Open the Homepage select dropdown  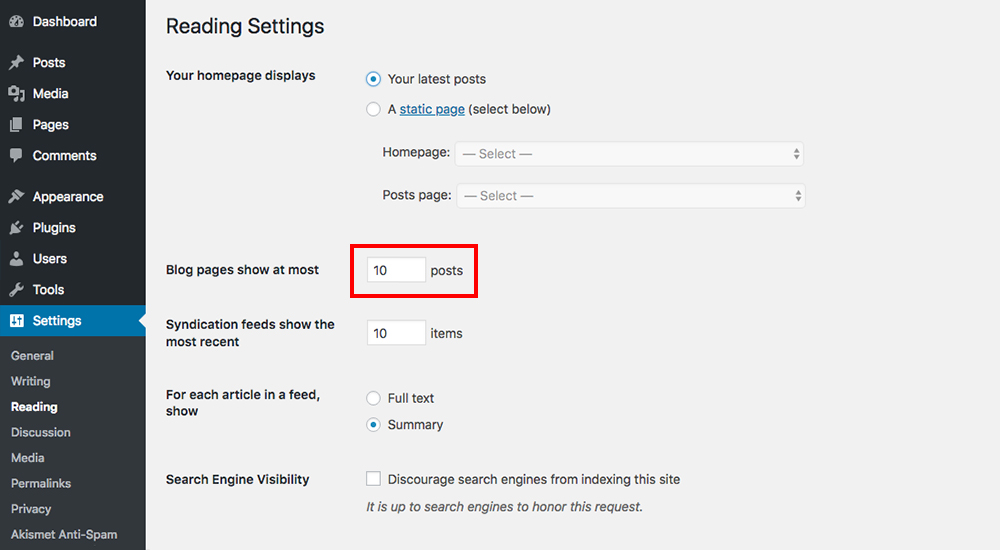point(629,154)
